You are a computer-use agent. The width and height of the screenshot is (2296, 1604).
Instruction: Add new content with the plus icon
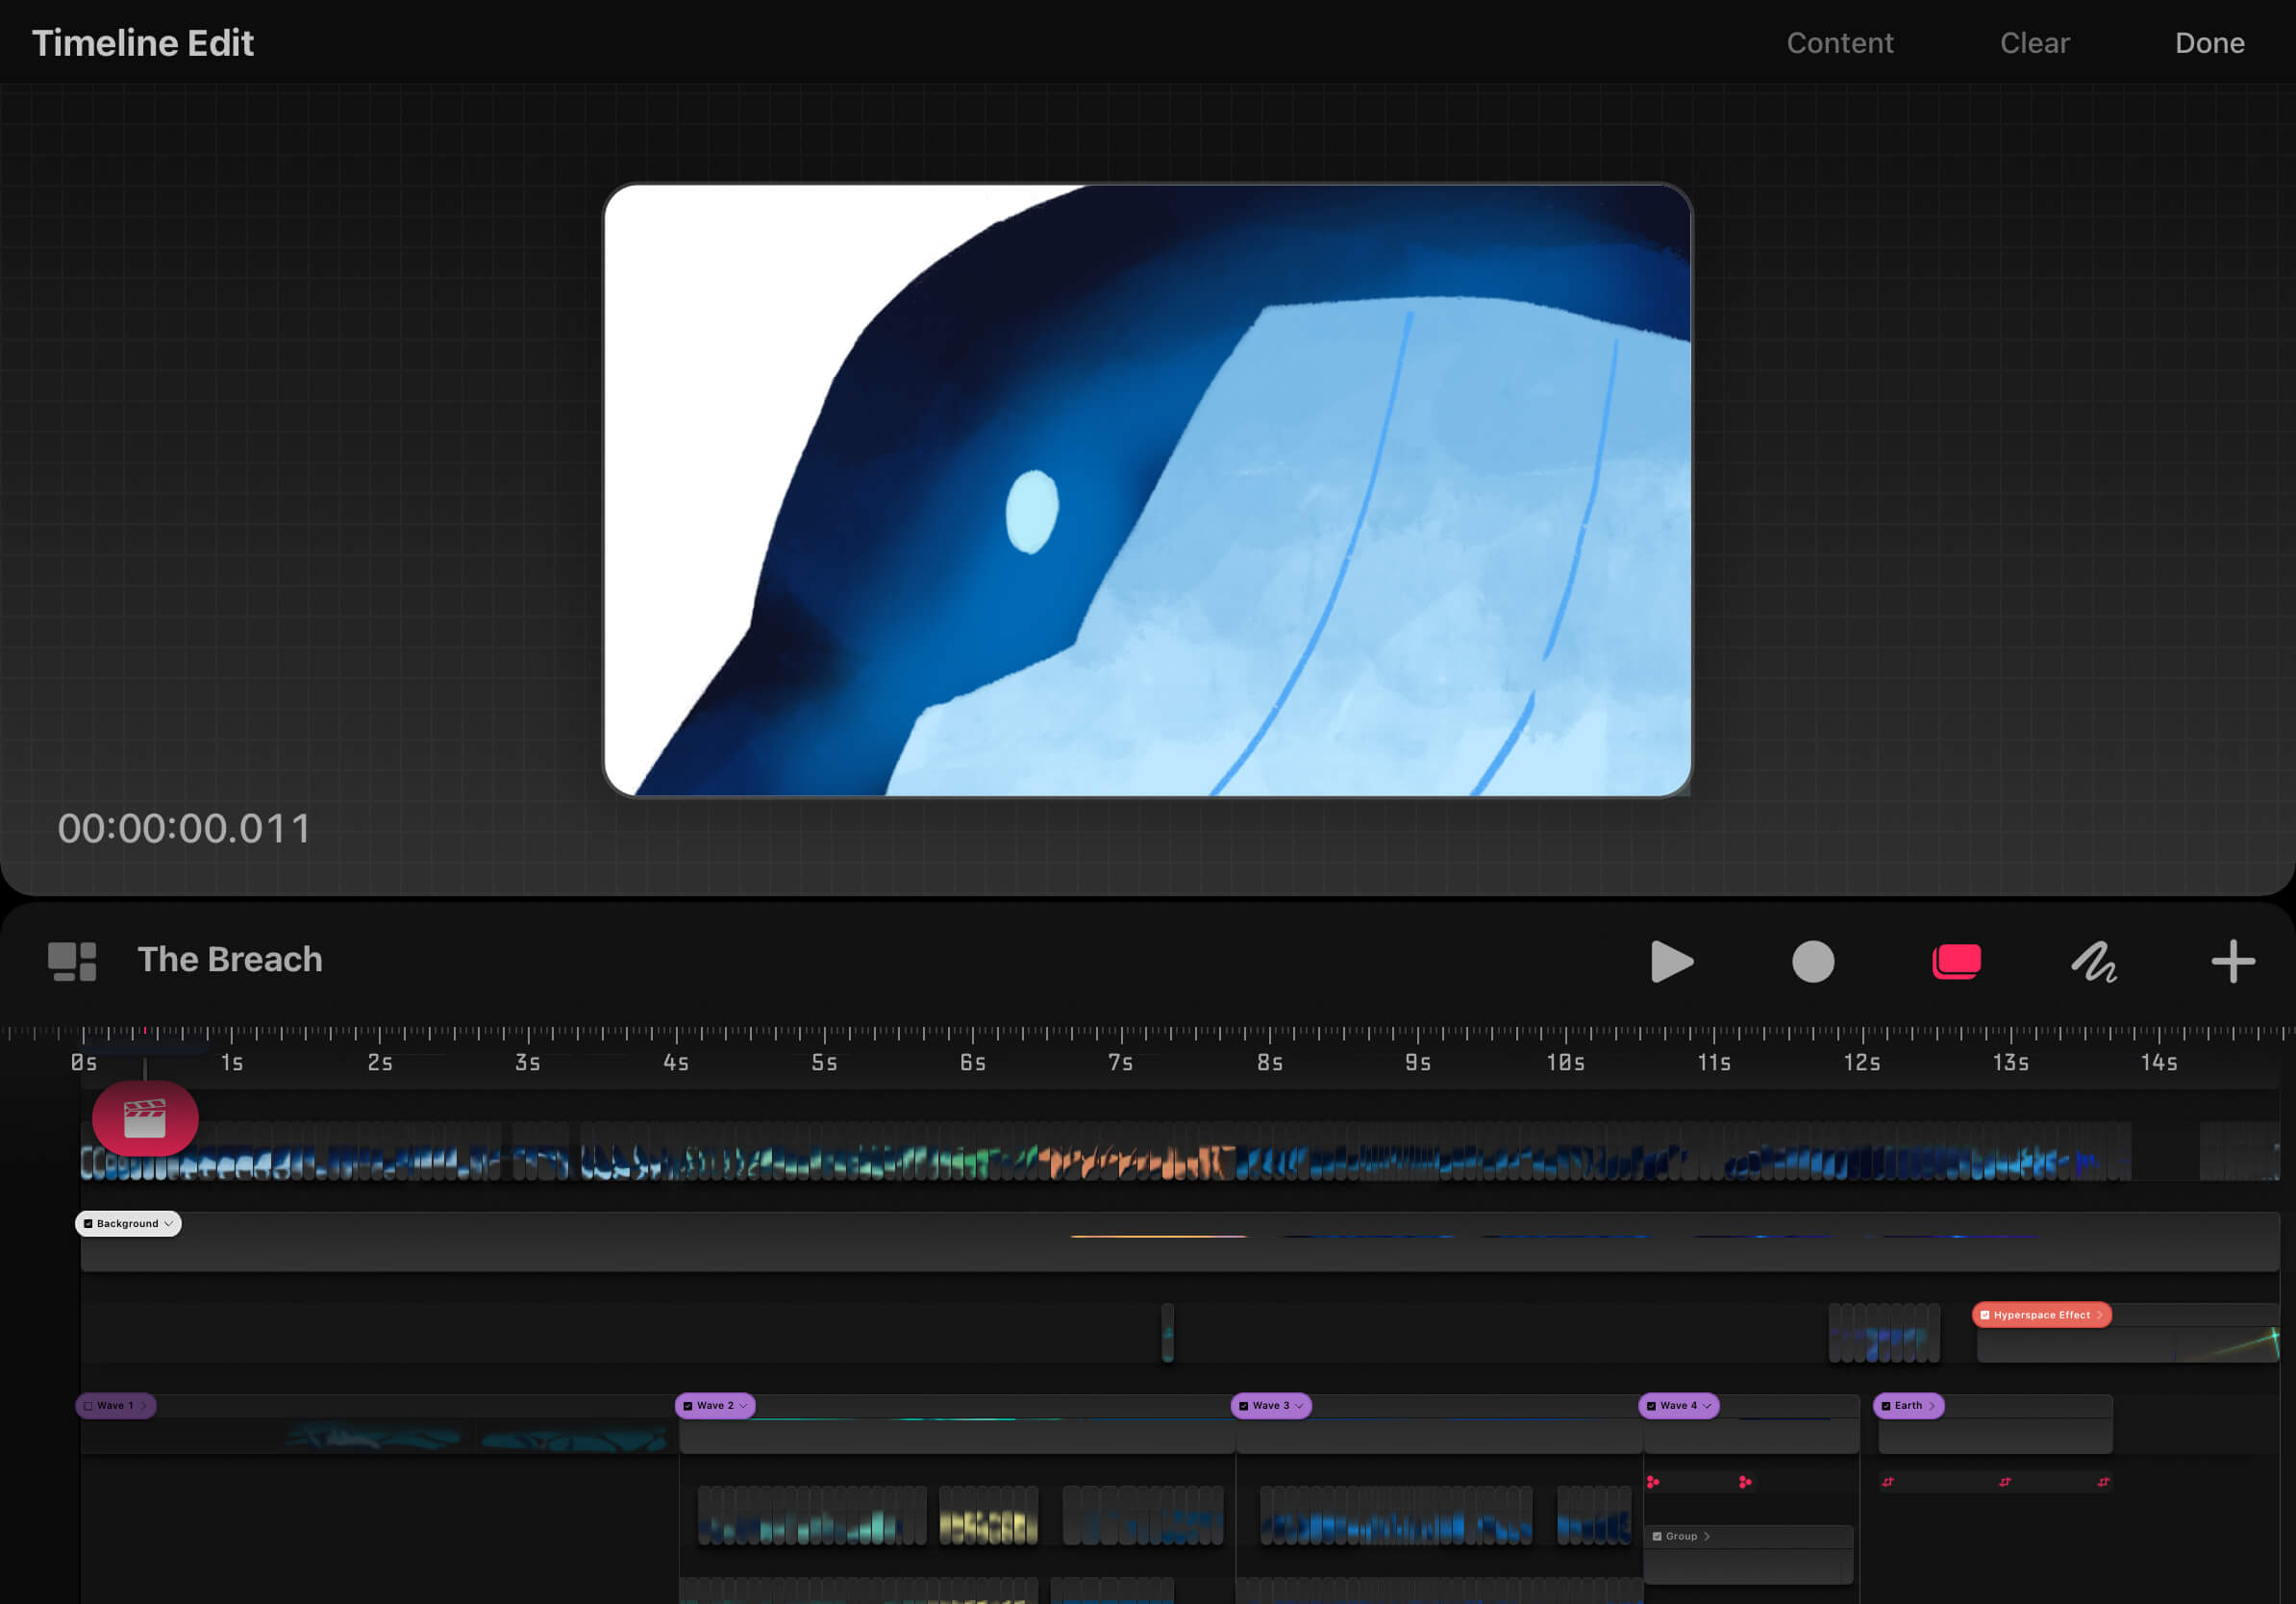[2233, 962]
